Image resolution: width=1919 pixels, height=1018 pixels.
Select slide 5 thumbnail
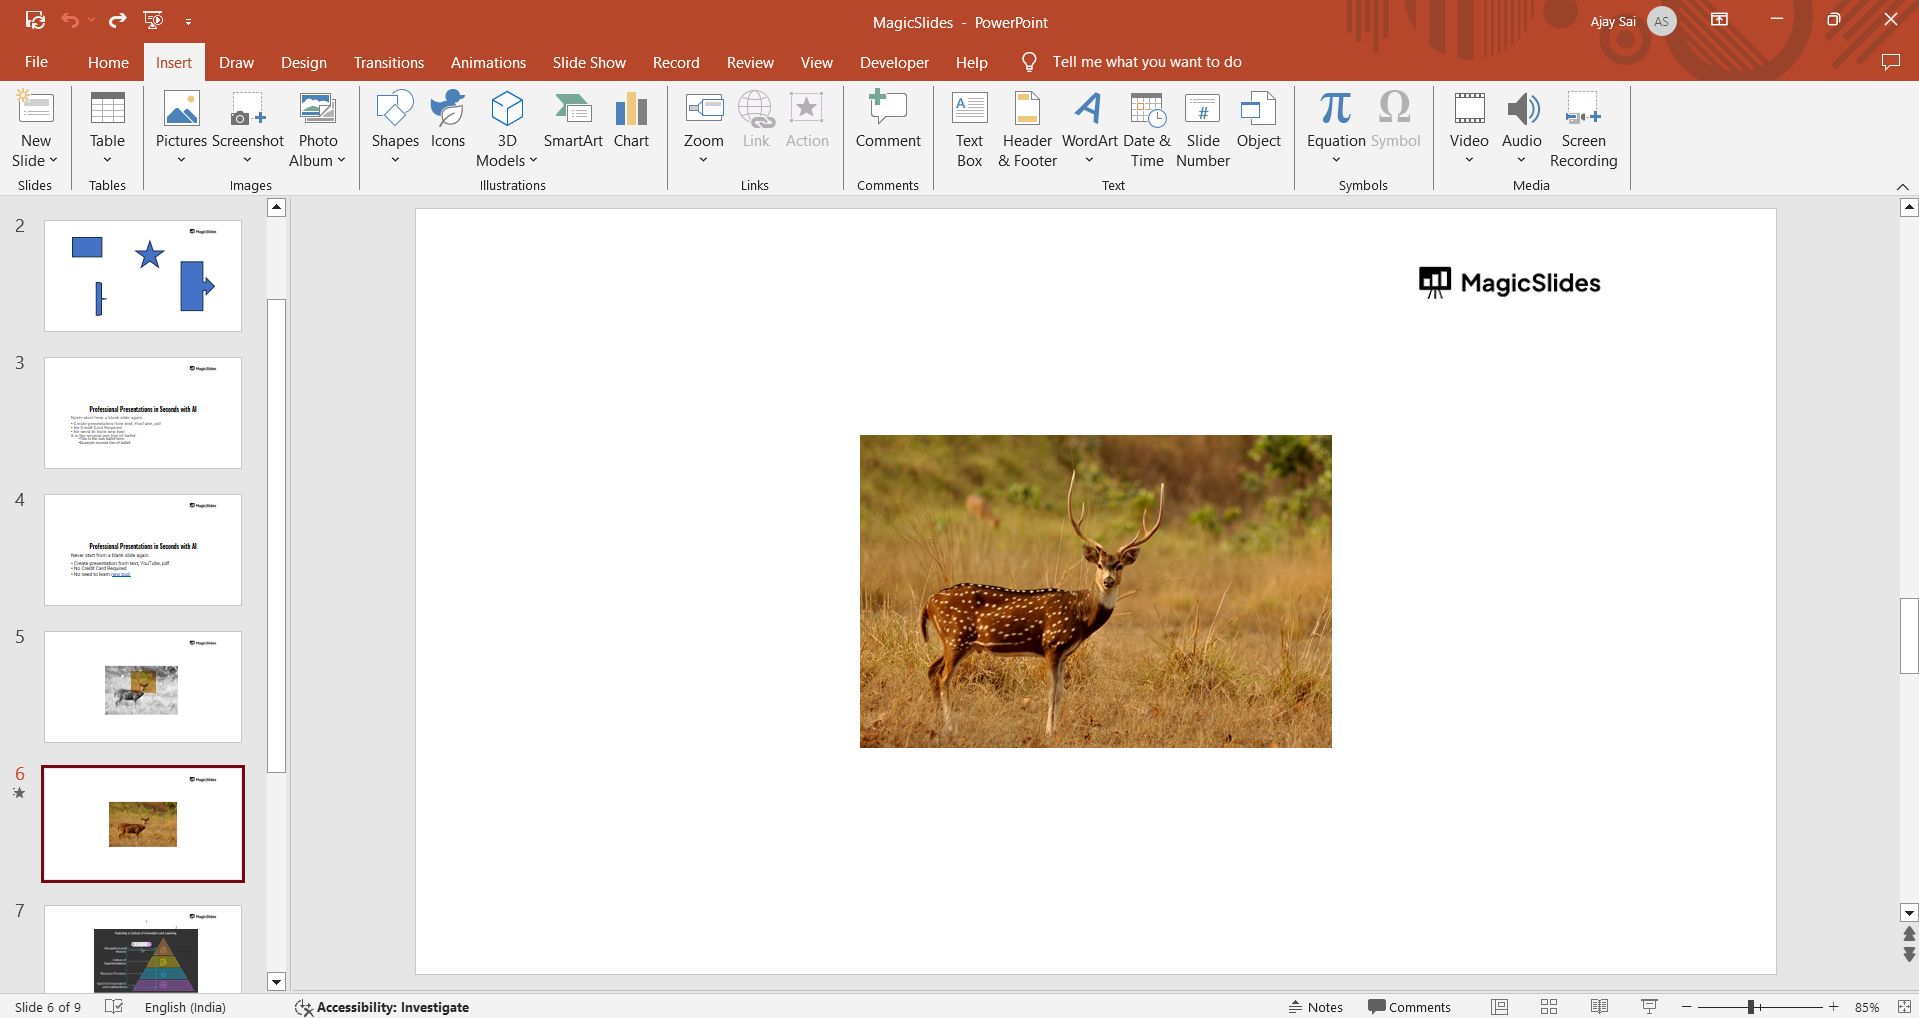click(143, 687)
